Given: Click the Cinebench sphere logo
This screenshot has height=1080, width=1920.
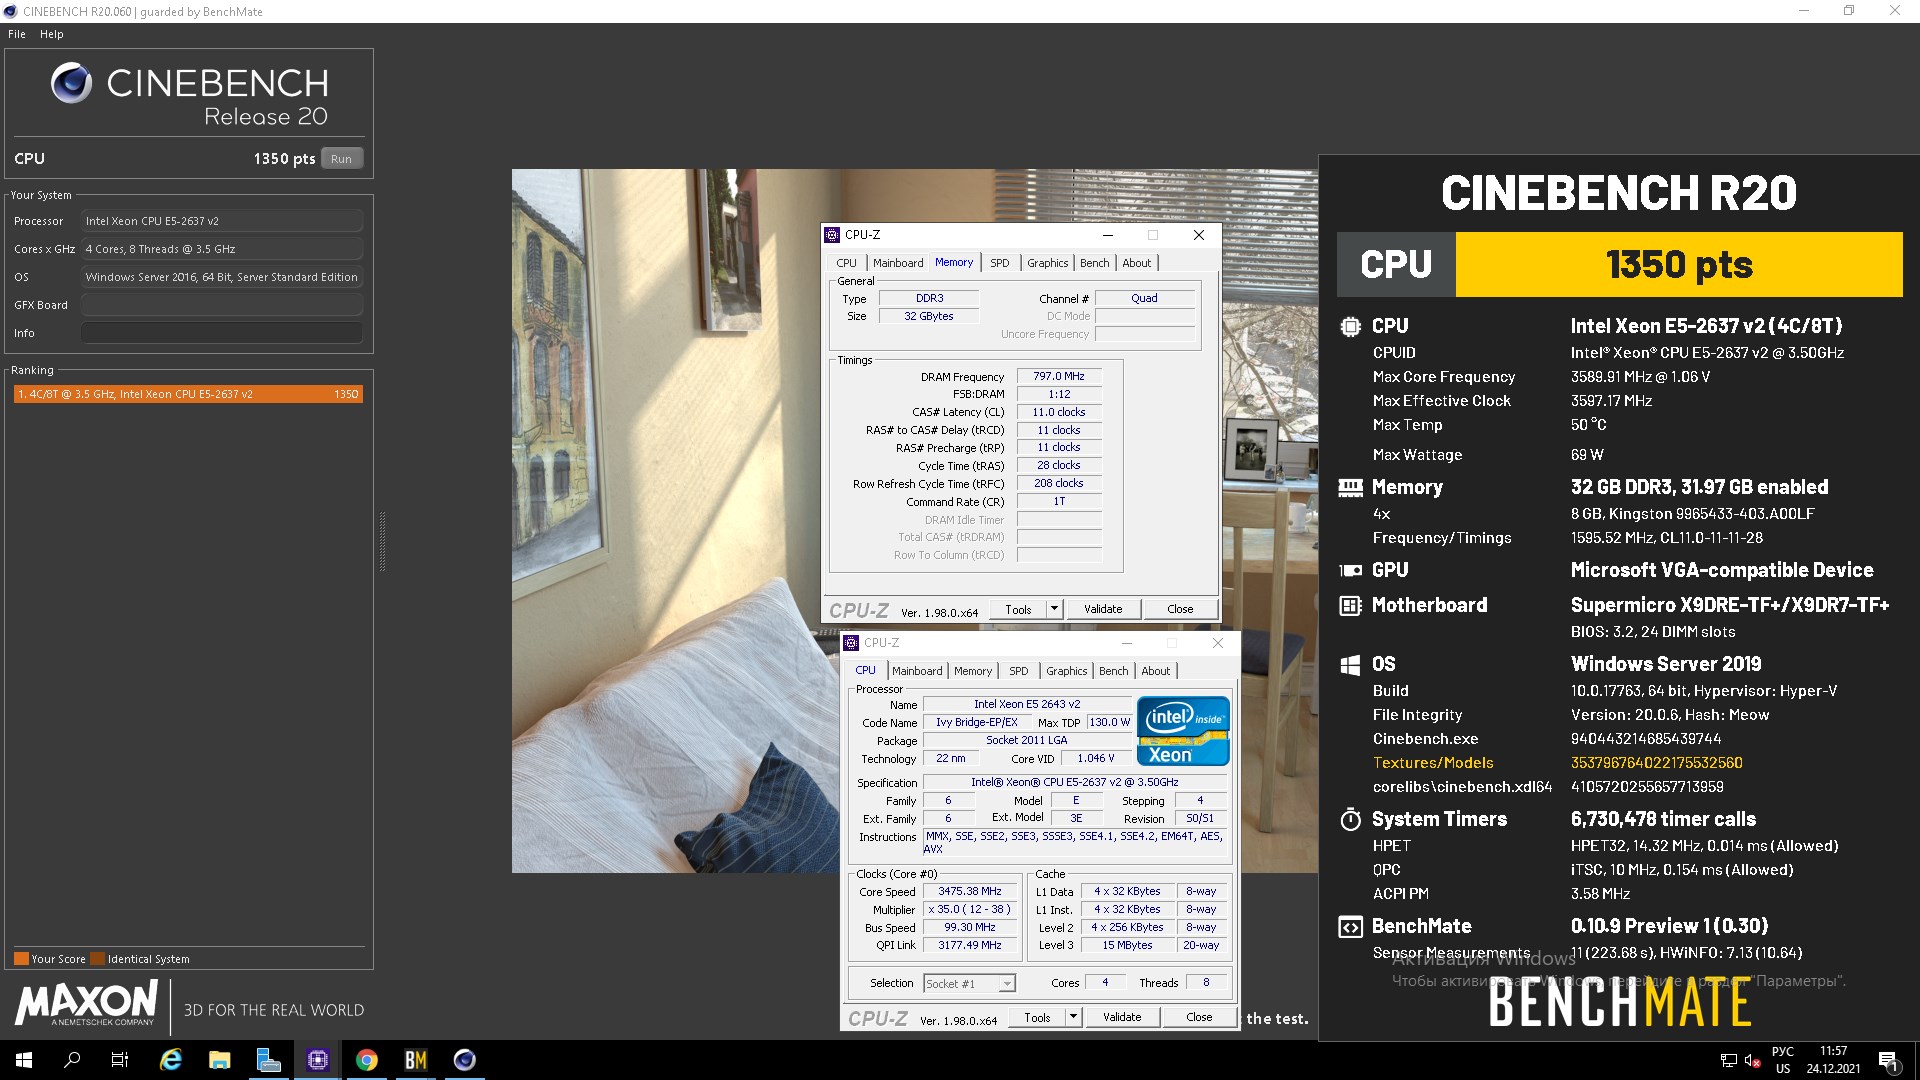Looking at the screenshot, I should coord(72,83).
